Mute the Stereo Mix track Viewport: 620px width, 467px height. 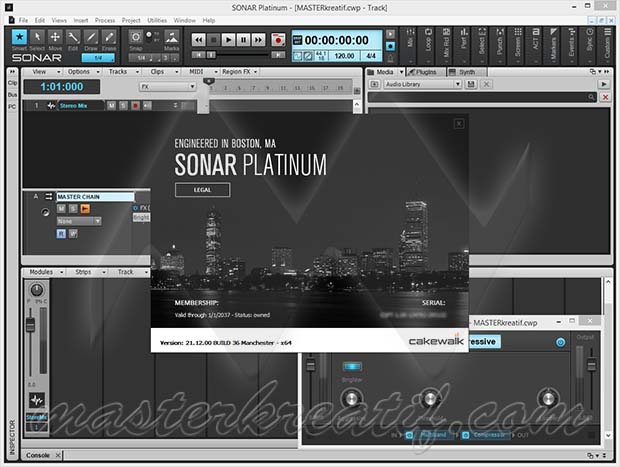(112, 106)
